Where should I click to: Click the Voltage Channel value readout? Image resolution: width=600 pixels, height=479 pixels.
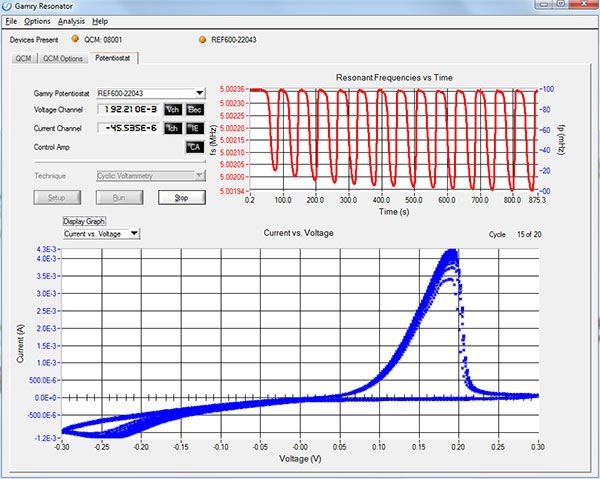tap(130, 109)
